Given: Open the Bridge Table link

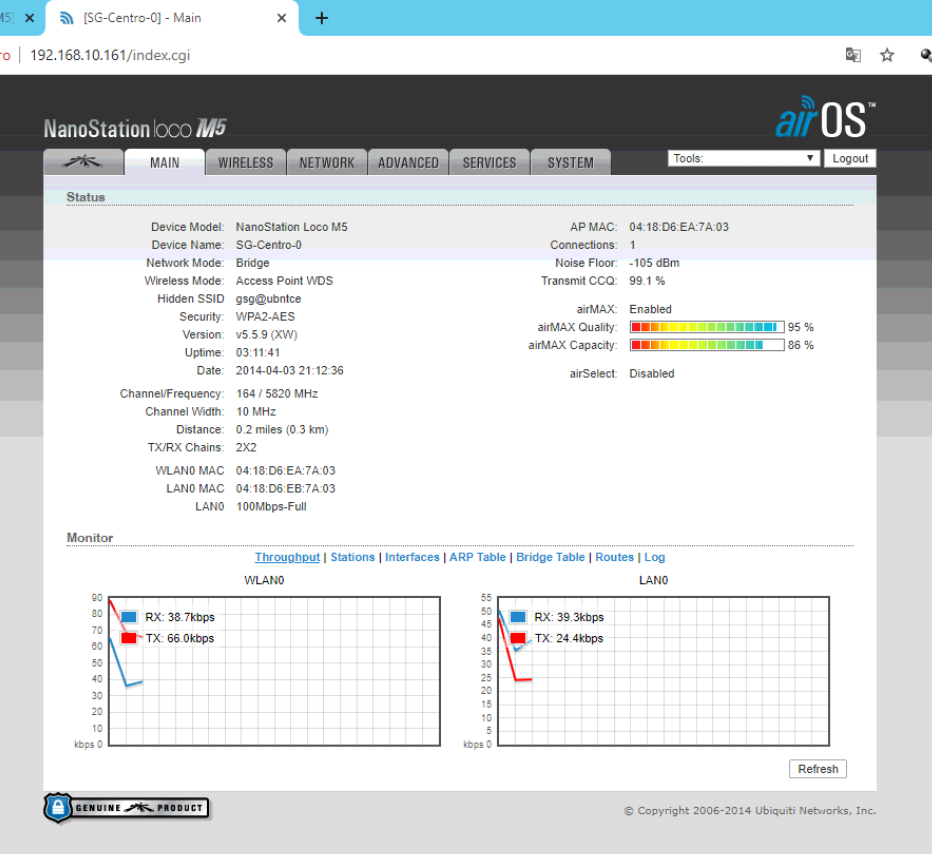Looking at the screenshot, I should pos(550,557).
